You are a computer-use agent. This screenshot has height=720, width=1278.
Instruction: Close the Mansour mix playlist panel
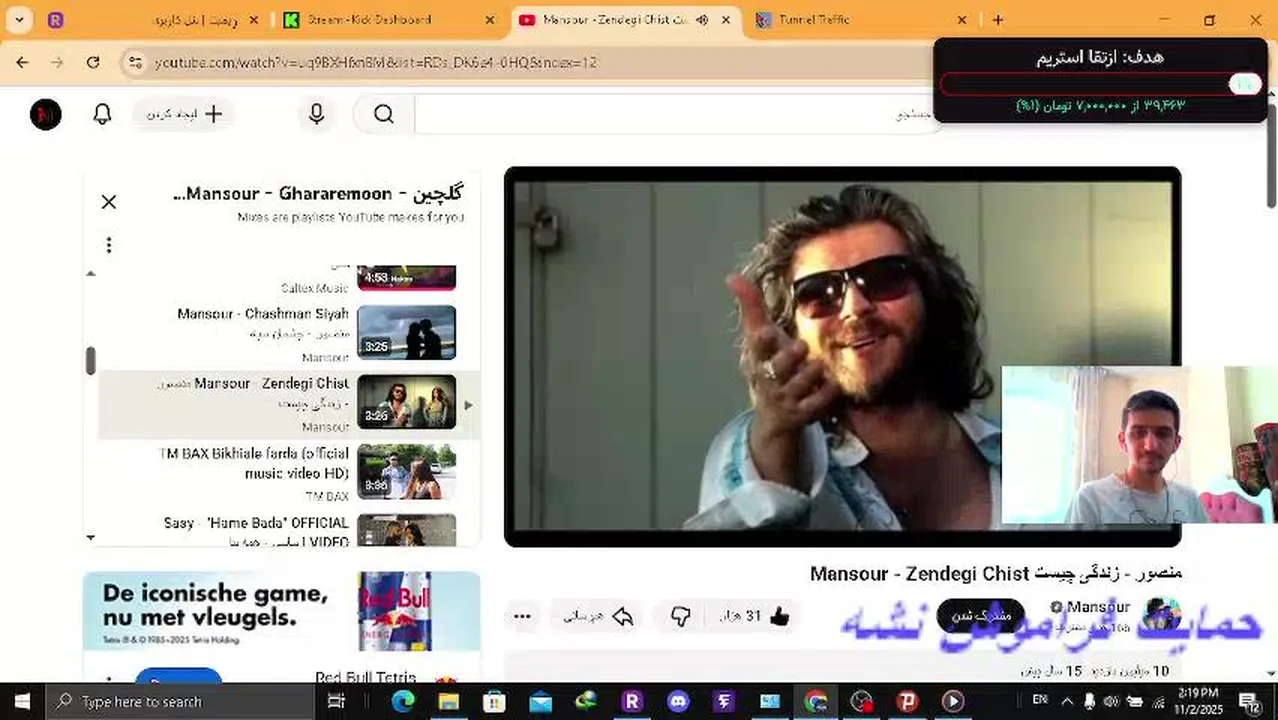(109, 202)
